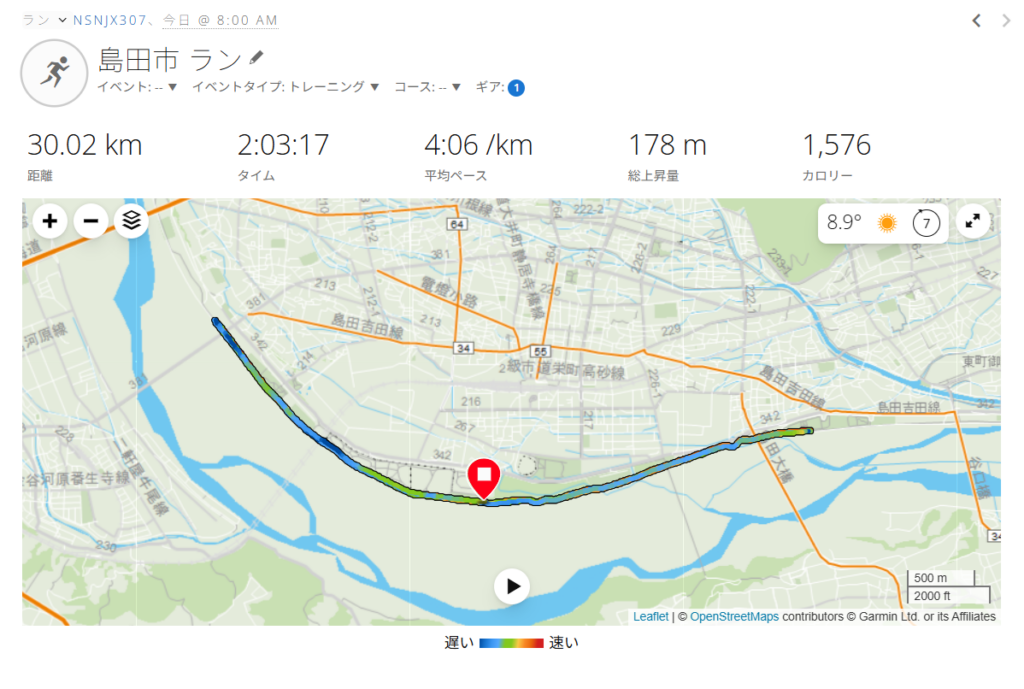Open the map layers selector

tap(131, 221)
